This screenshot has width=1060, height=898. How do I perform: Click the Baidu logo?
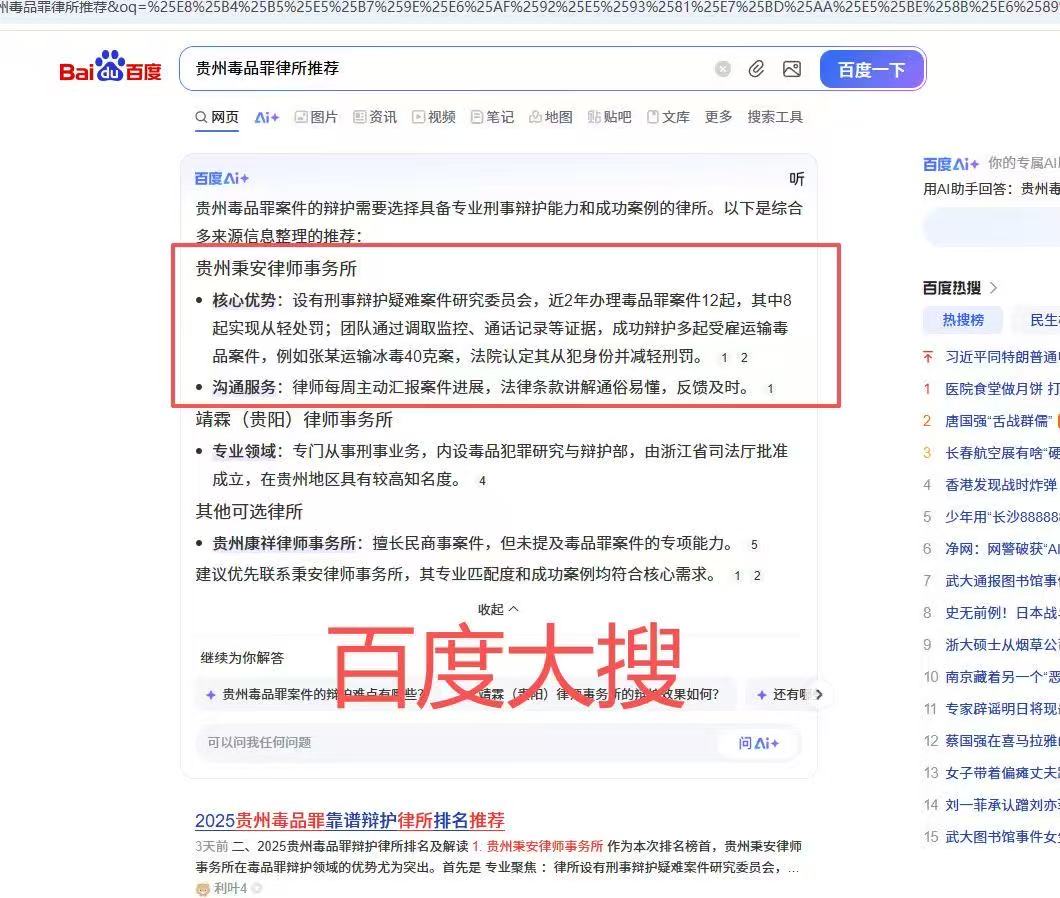pyautogui.click(x=110, y=69)
